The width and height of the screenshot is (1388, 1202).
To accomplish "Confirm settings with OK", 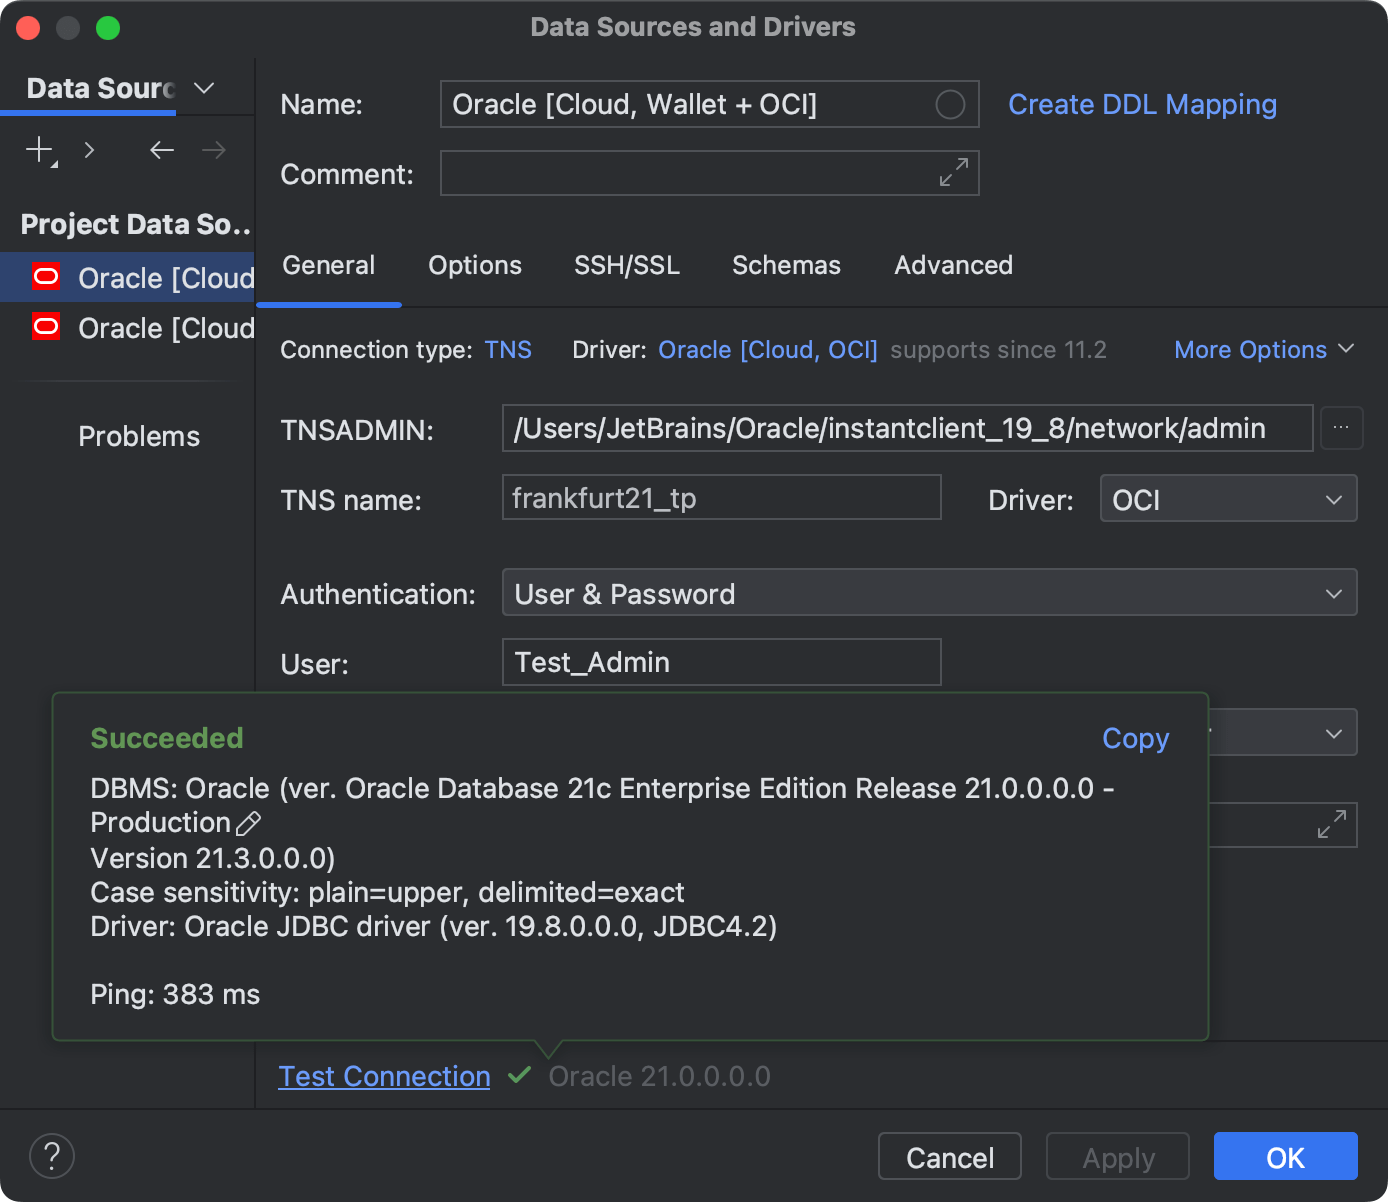I will point(1285,1156).
